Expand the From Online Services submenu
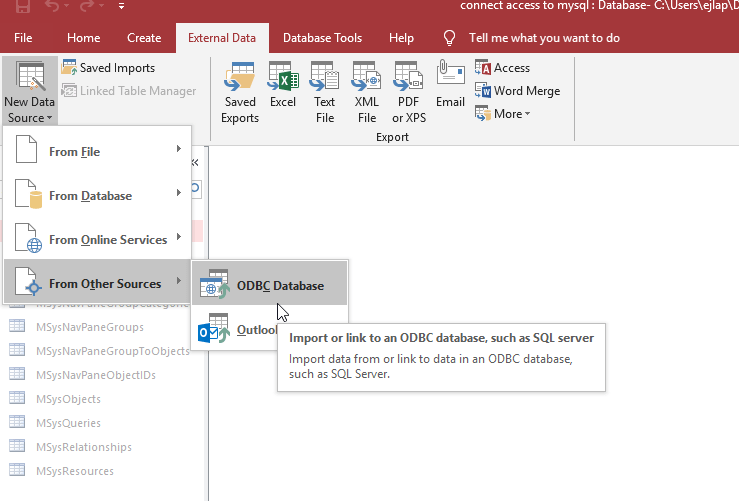This screenshot has width=739, height=501. coord(97,239)
